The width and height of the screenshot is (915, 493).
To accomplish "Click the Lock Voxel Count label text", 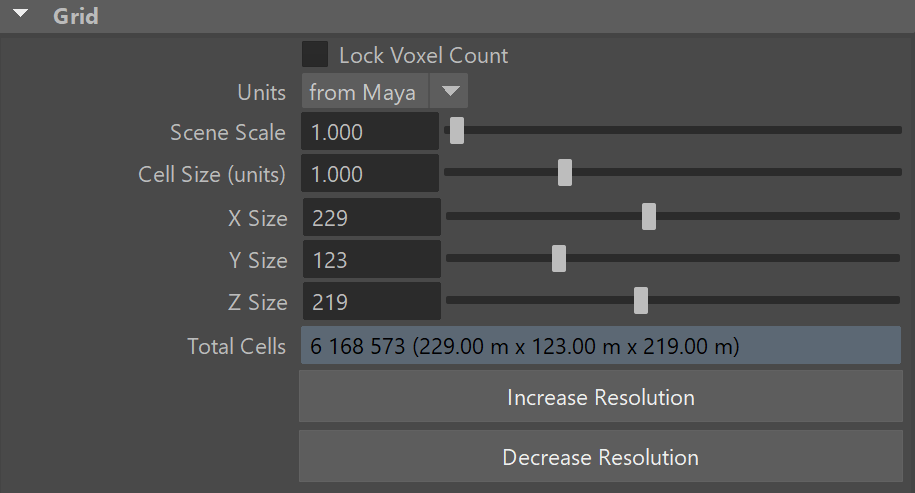I will click(x=424, y=55).
